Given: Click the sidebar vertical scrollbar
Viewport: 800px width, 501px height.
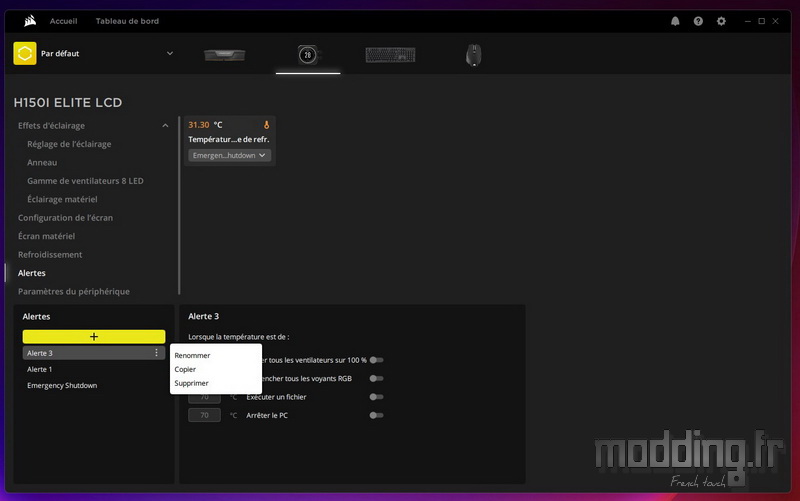Looking at the screenshot, I should click(x=179, y=206).
